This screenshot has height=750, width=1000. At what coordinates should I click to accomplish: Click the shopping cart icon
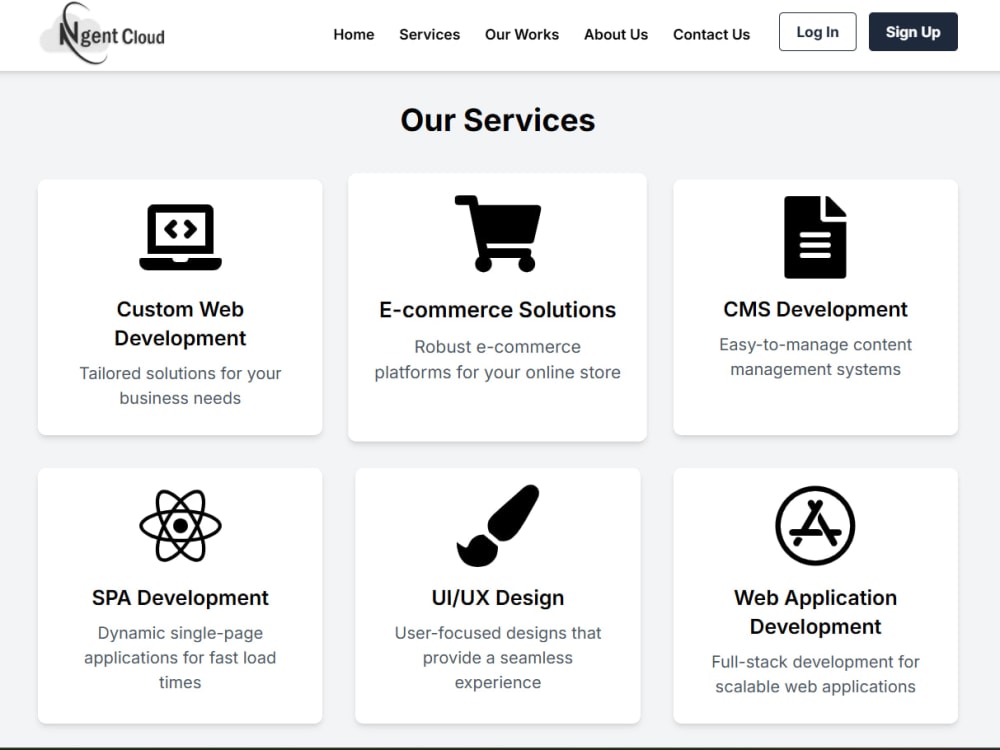coord(497,234)
